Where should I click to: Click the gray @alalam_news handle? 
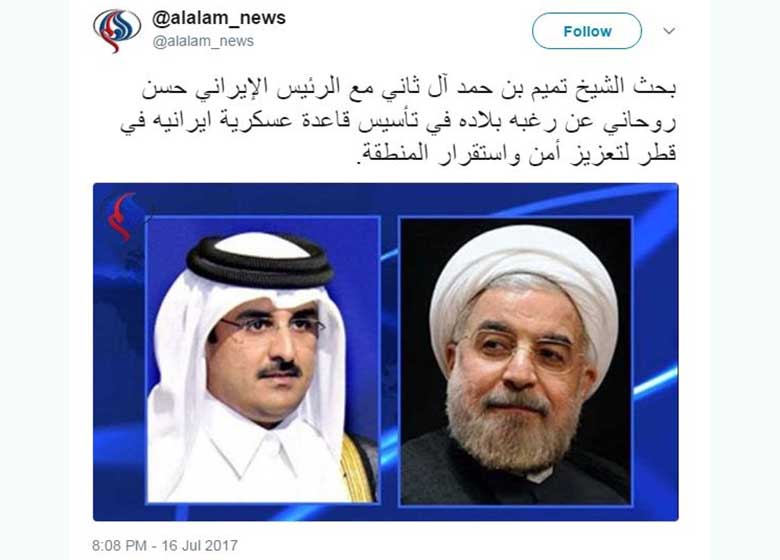click(x=203, y=41)
